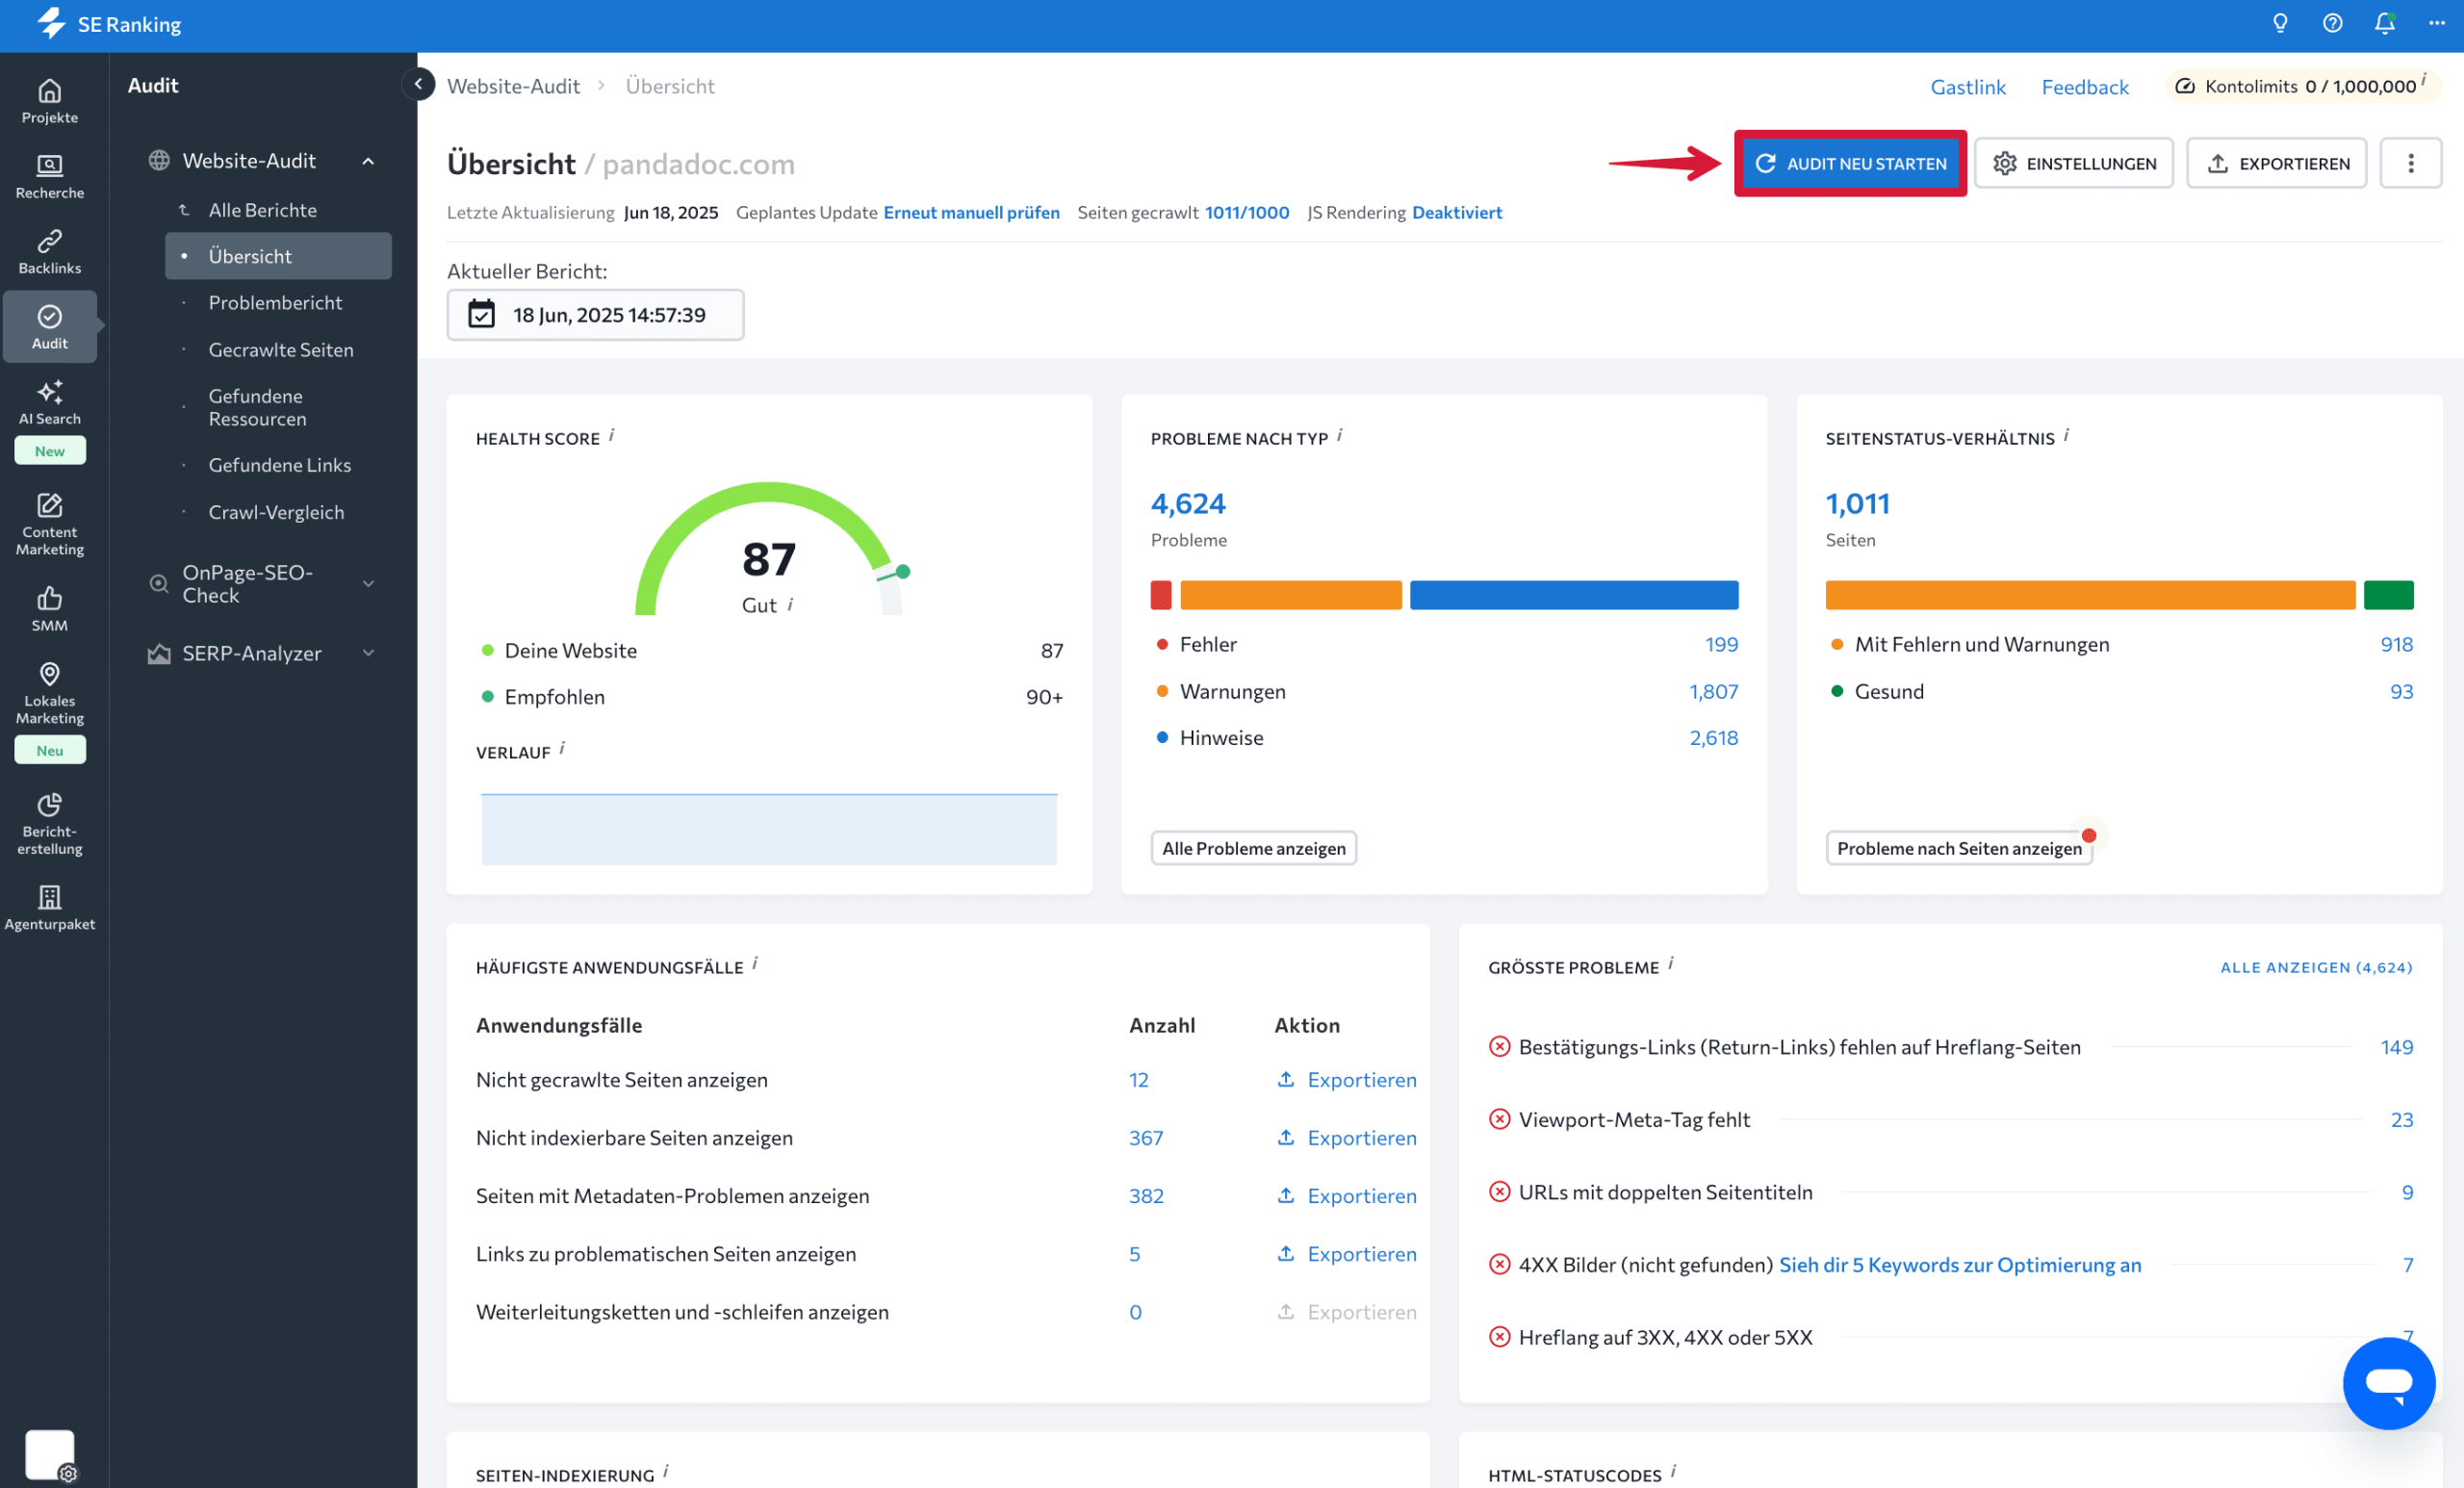This screenshot has width=2464, height=1488.
Task: Open the blue chat support bubble
Action: coord(2388,1383)
